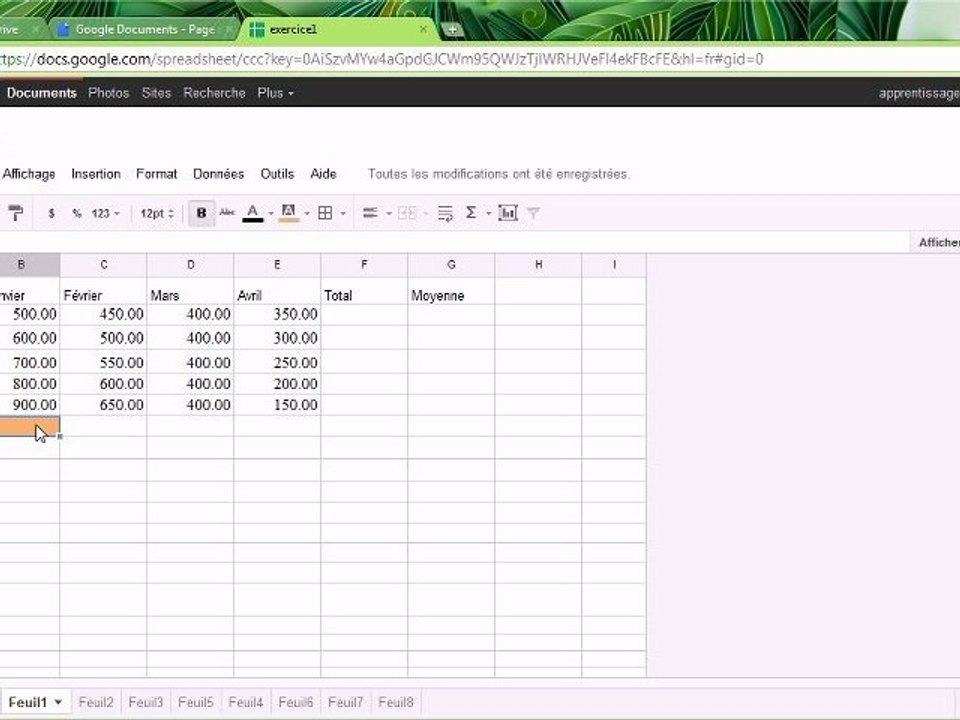Select cell containing 900.00
Viewport: 960px width, 720px height.
[x=29, y=405]
